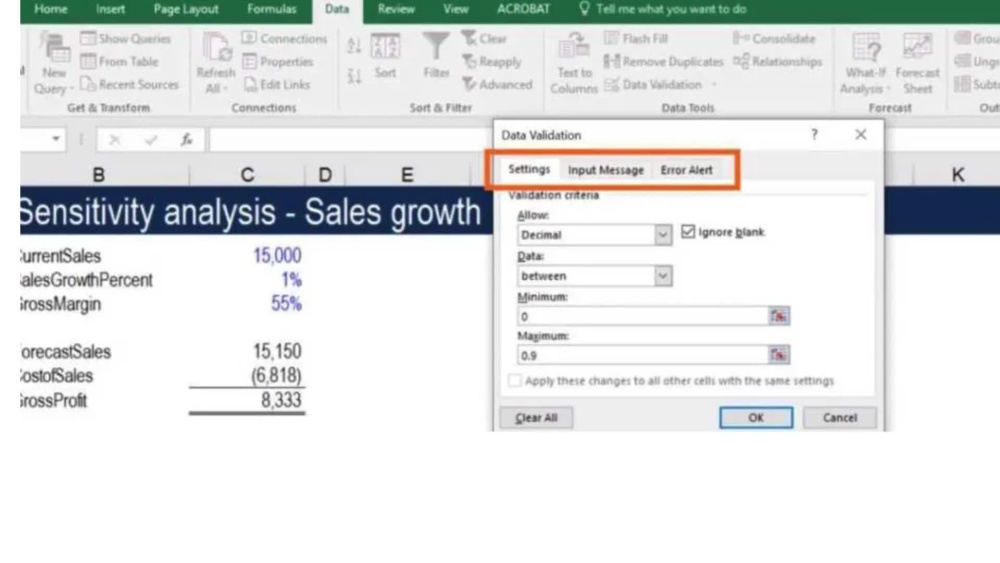The width and height of the screenshot is (1000, 563).
Task: Open the ACROBAT tab
Action: click(x=523, y=10)
